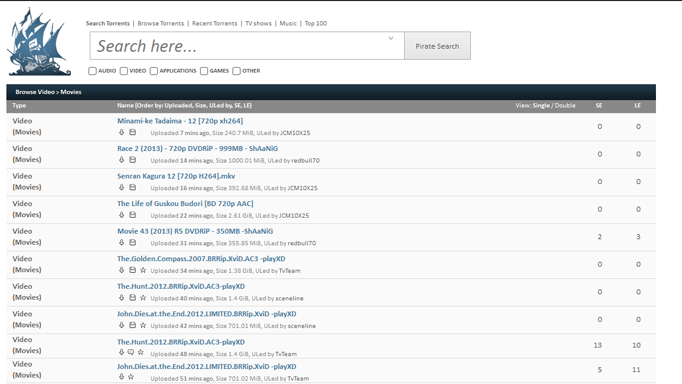Open Senran Kagura 12 [720p H264].mkv link
Screen dimensions: 682x384
pyautogui.click(x=176, y=176)
